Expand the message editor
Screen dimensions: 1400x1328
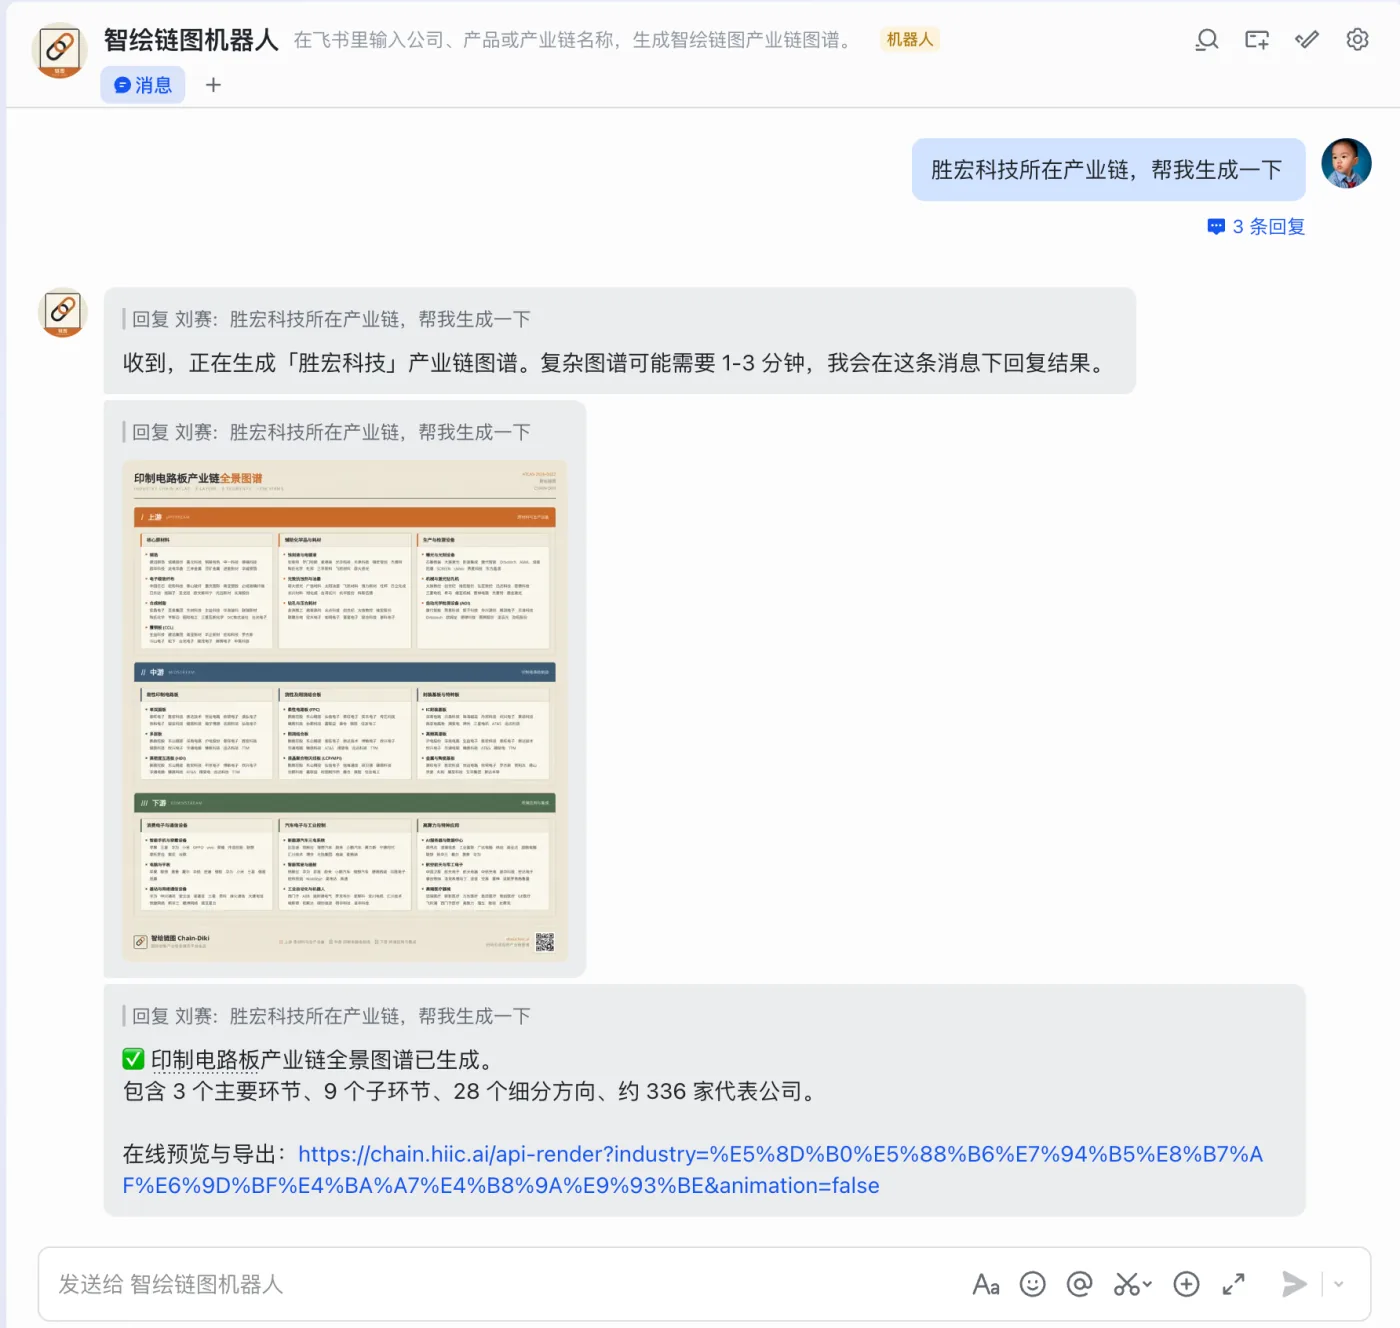[1234, 1284]
